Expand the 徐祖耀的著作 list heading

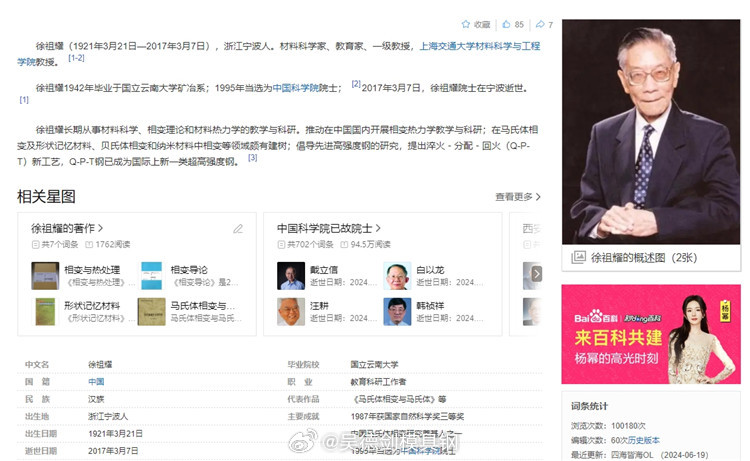point(67,228)
